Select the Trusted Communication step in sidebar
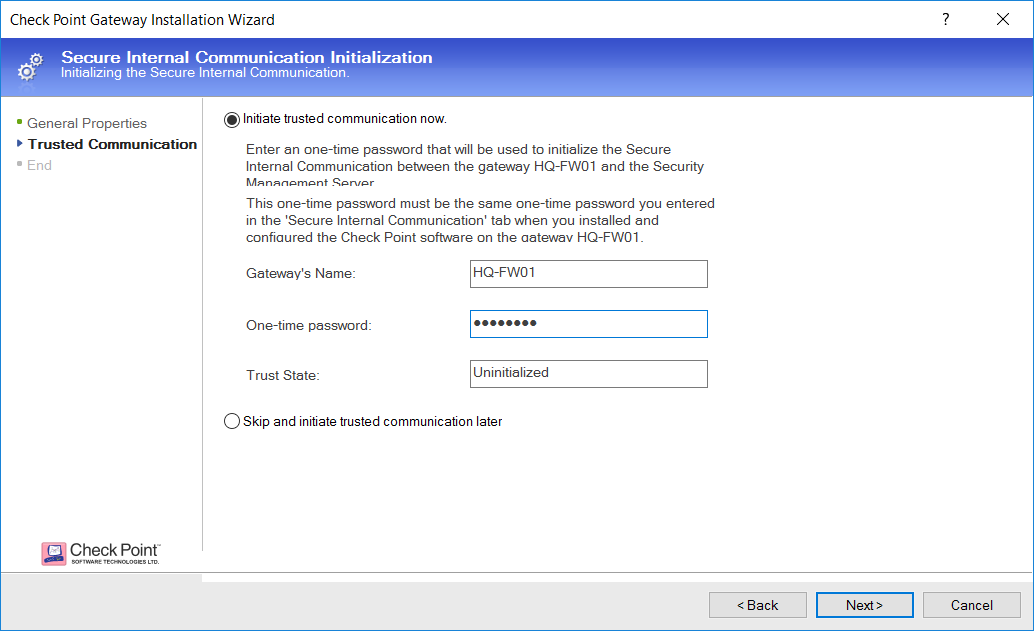The width and height of the screenshot is (1034, 631). tap(112, 144)
